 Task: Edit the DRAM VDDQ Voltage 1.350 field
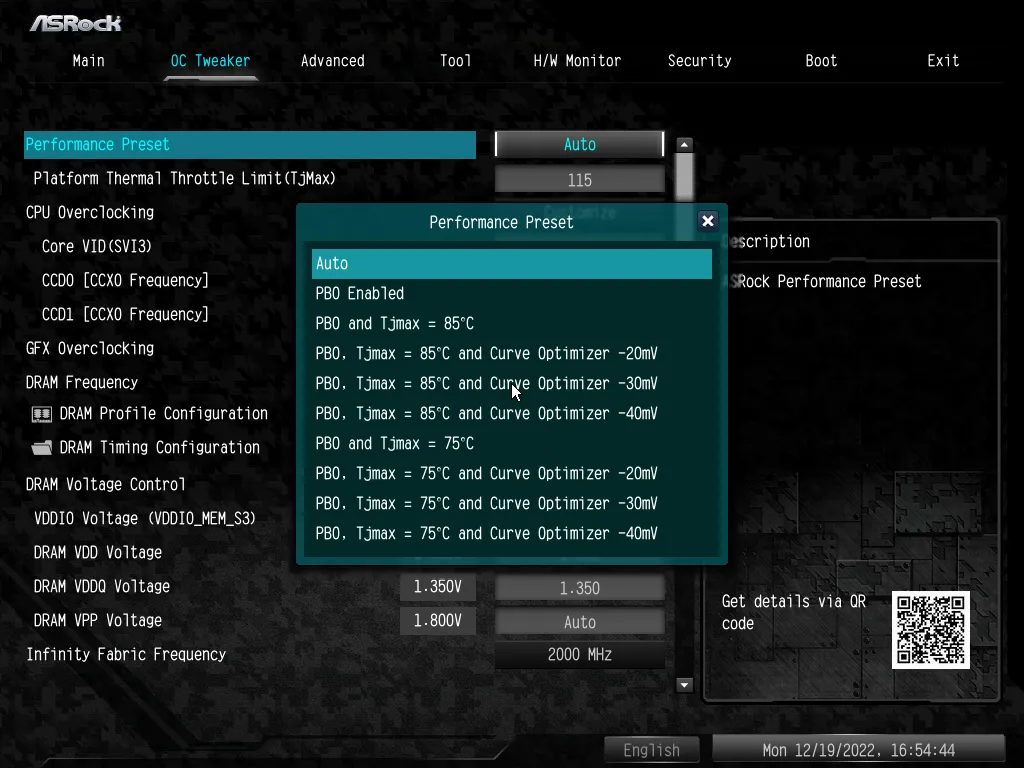coord(580,588)
